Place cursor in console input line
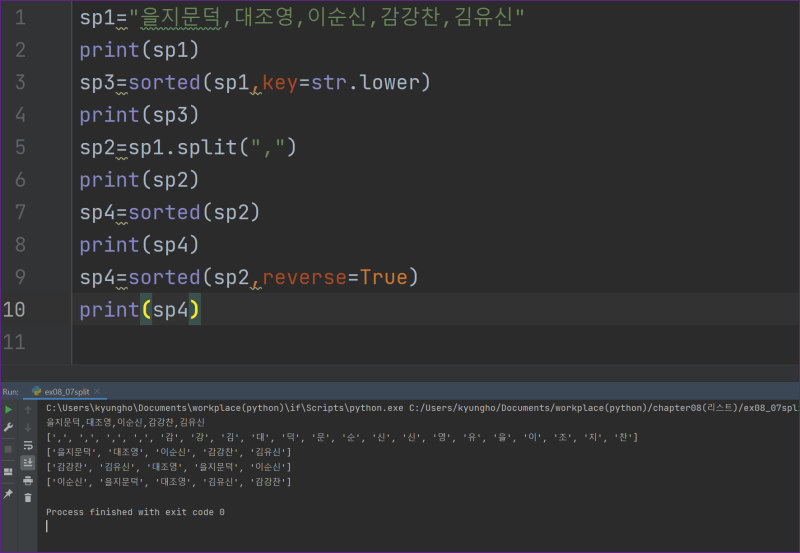This screenshot has height=553, width=800. (x=47, y=526)
